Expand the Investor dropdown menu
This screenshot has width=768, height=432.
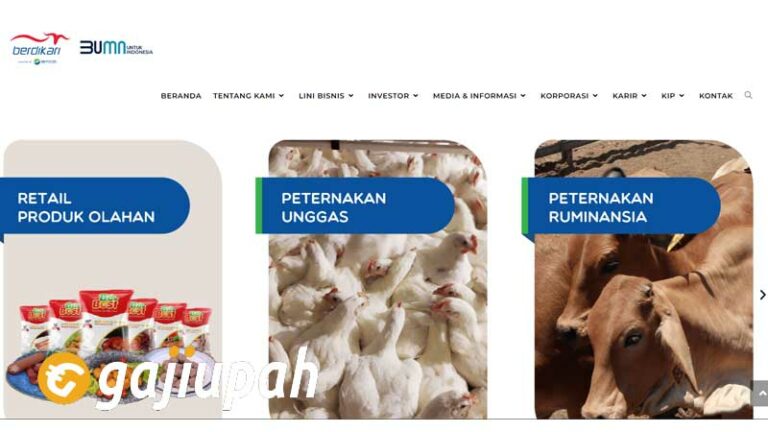click(393, 96)
